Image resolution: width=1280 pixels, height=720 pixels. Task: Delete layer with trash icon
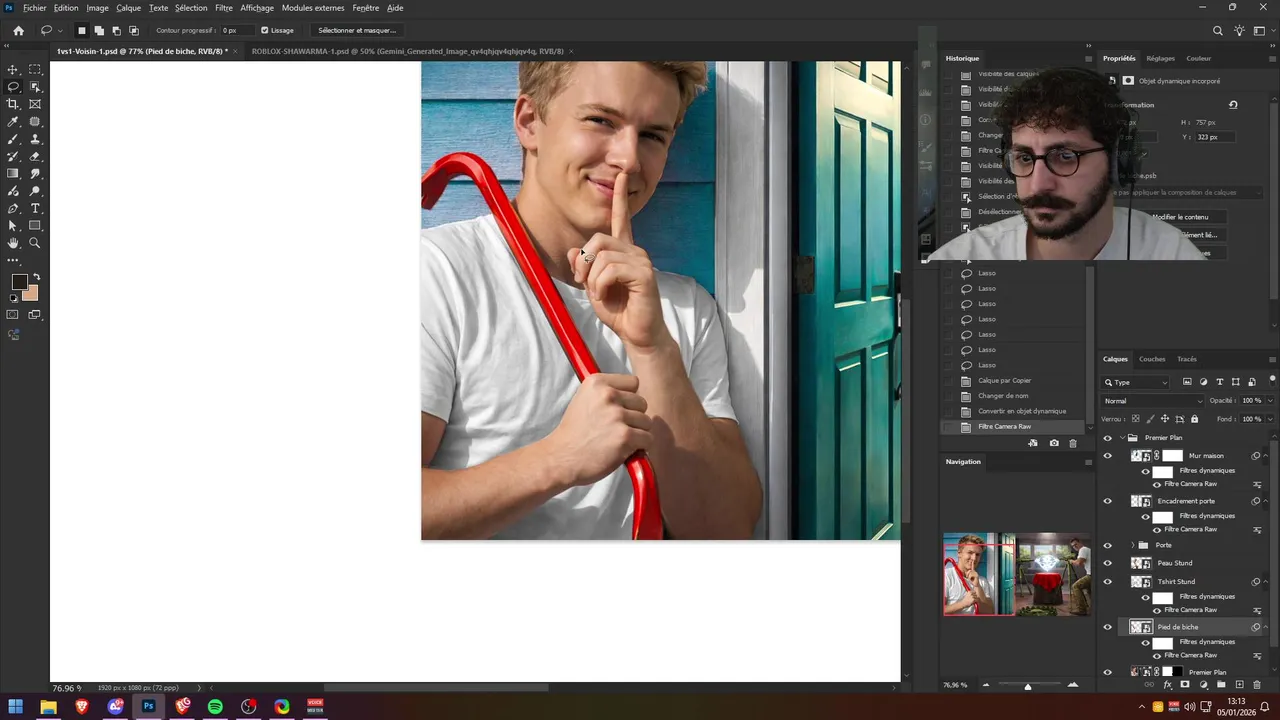(1257, 685)
